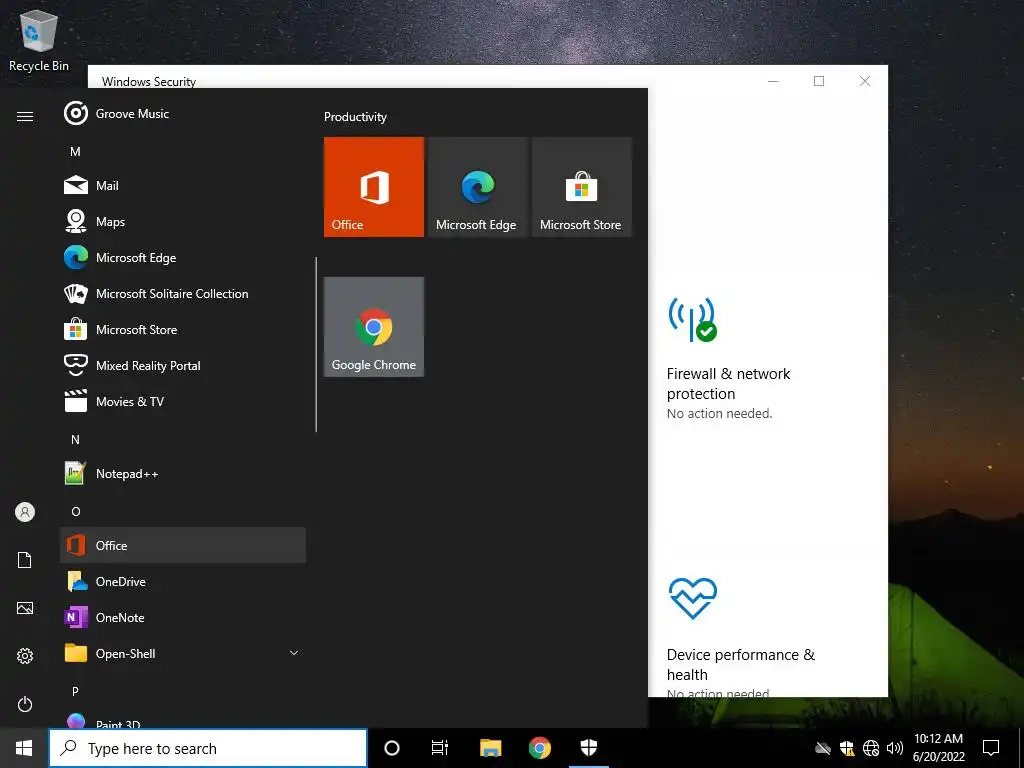Launch Mail from the Start menu list
The height and width of the screenshot is (768, 1024).
(x=183, y=185)
